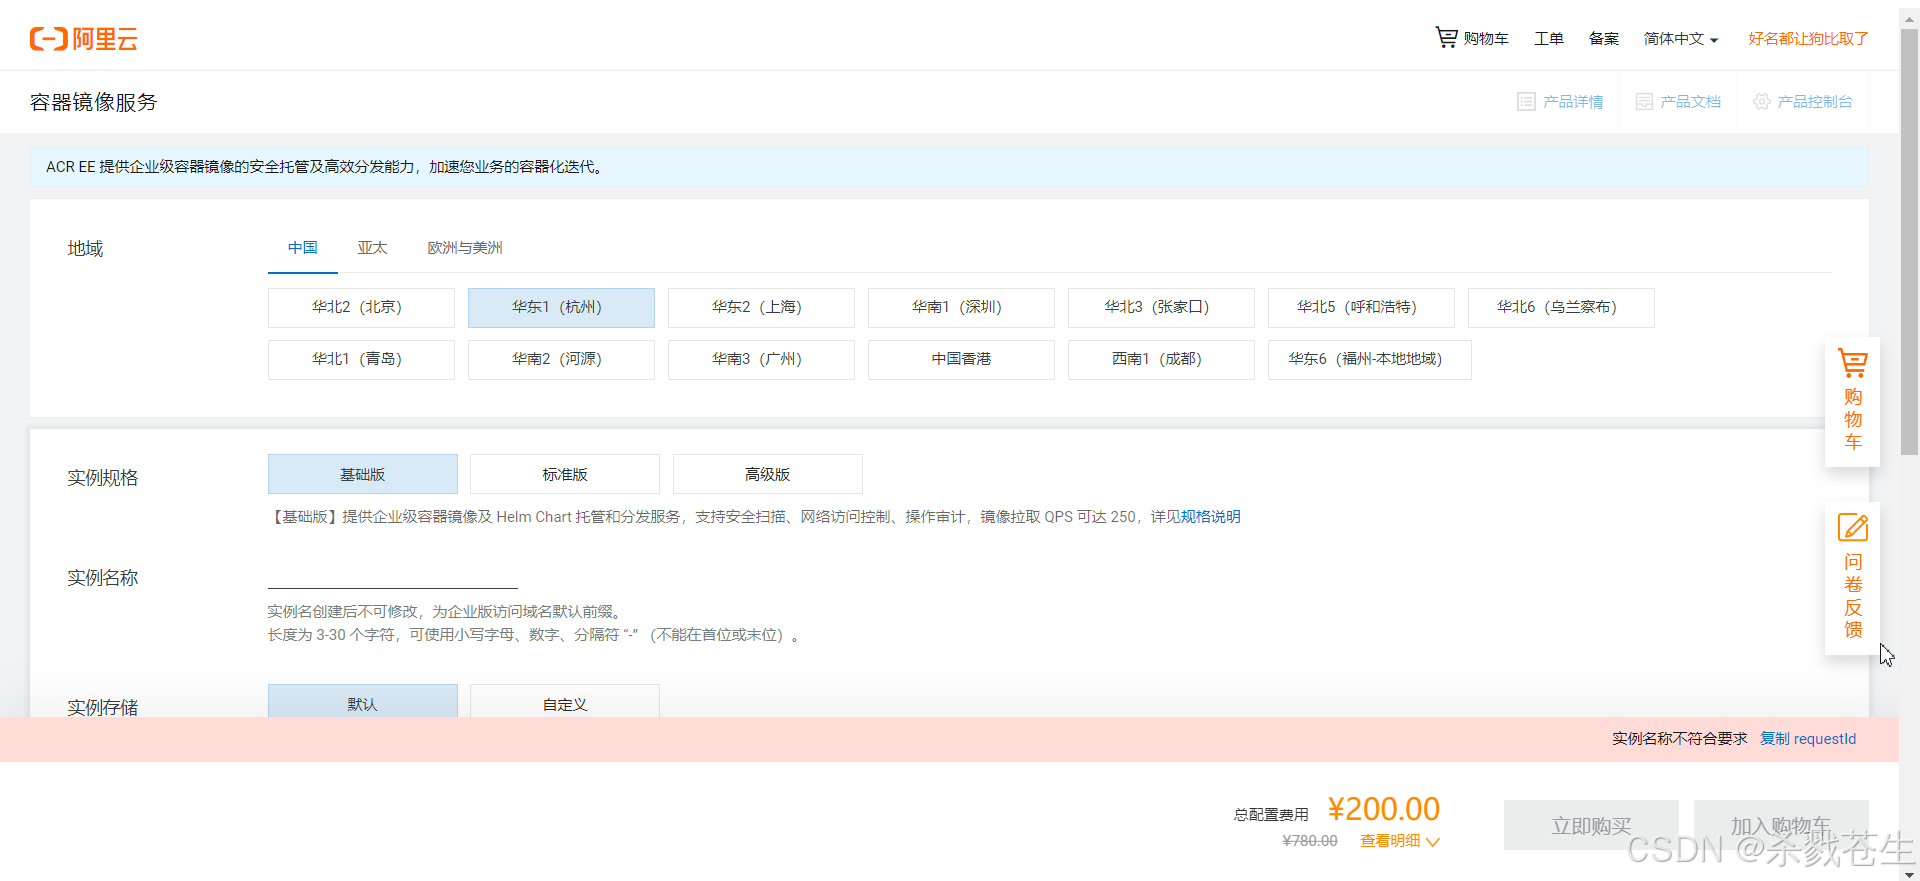Select region 华东1 (杭州)
The width and height of the screenshot is (1920, 881).
point(561,308)
